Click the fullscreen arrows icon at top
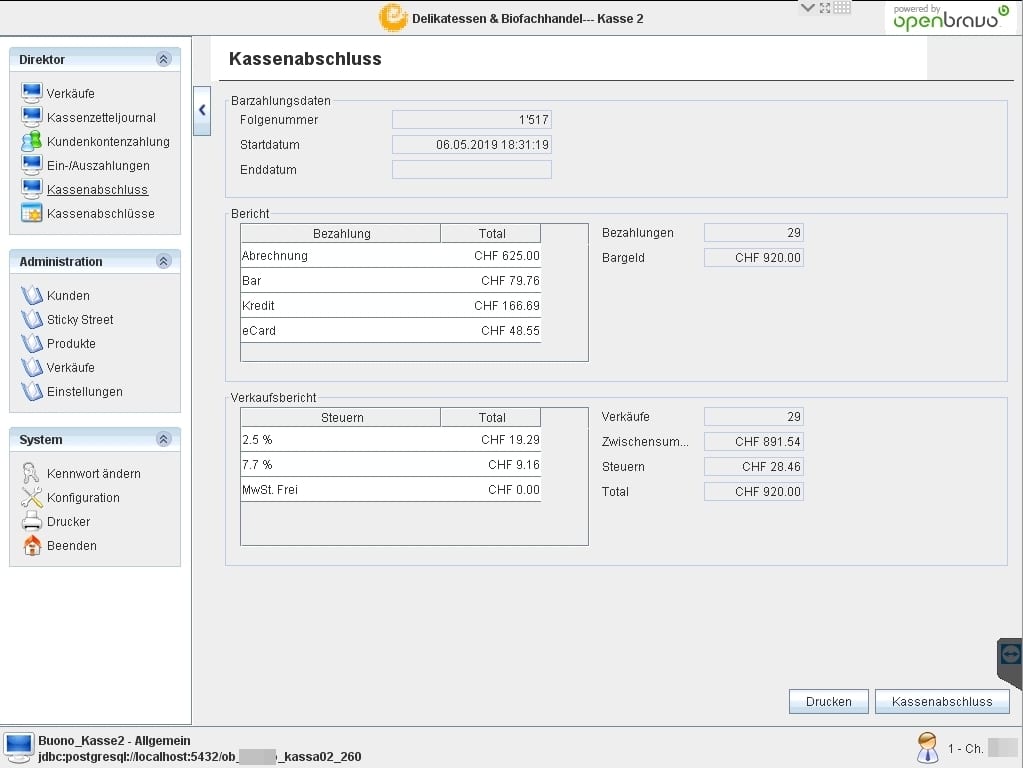The image size is (1023, 768). point(825,8)
